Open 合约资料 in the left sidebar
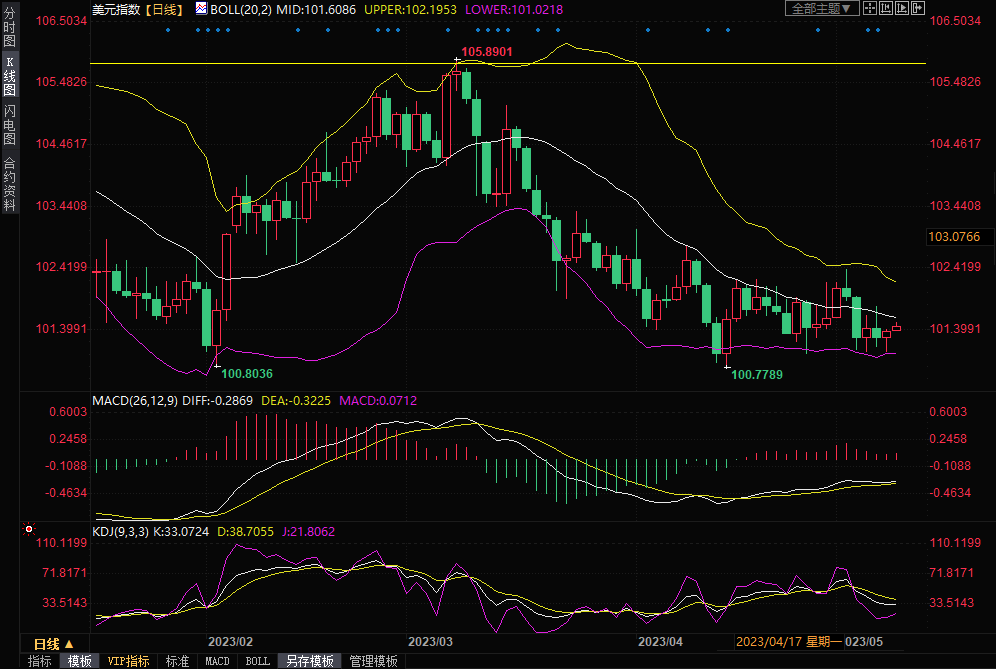 (9, 183)
